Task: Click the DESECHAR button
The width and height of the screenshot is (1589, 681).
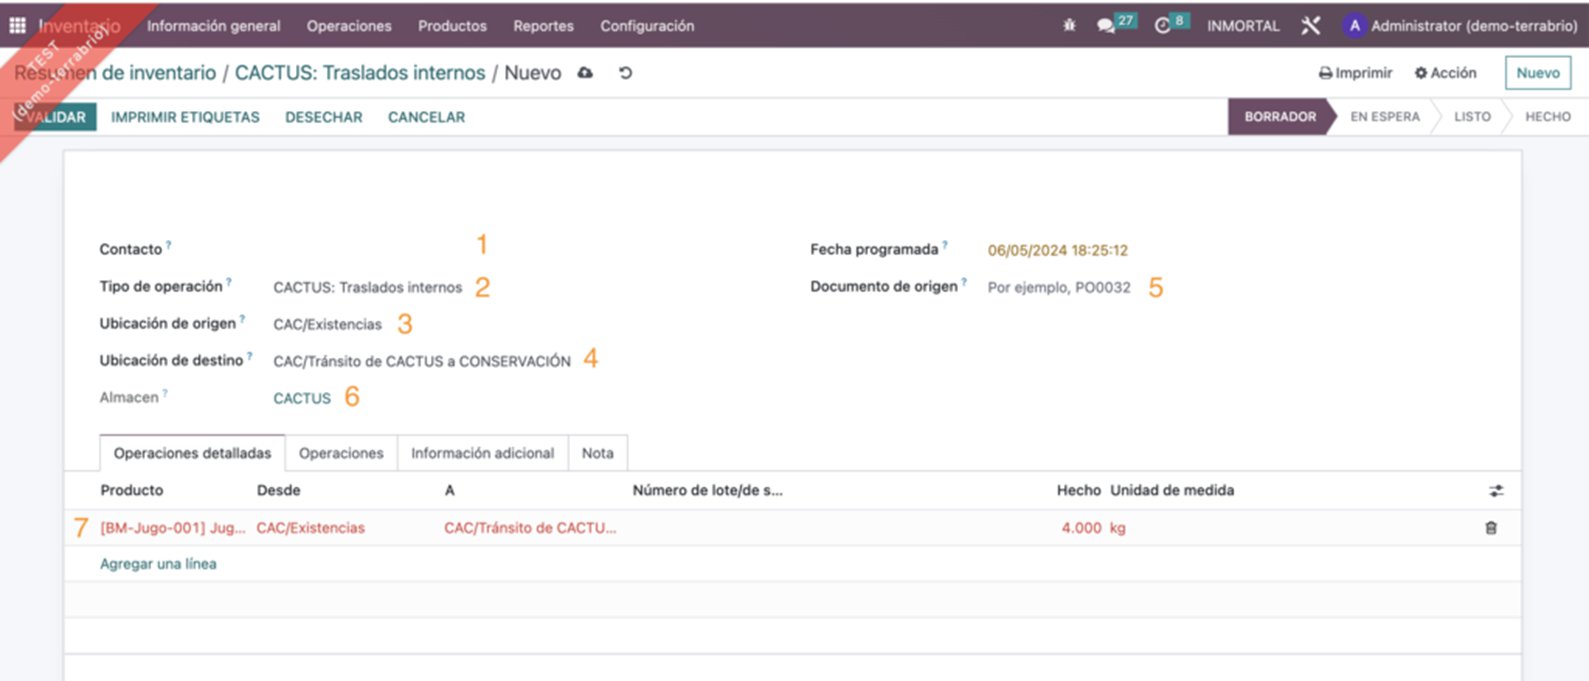Action: pyautogui.click(x=324, y=117)
